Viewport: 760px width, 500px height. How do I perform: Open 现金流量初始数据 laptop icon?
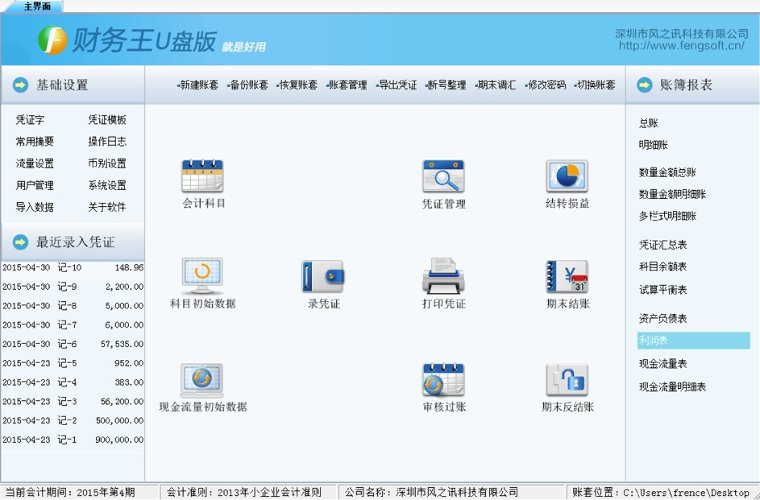(x=202, y=379)
